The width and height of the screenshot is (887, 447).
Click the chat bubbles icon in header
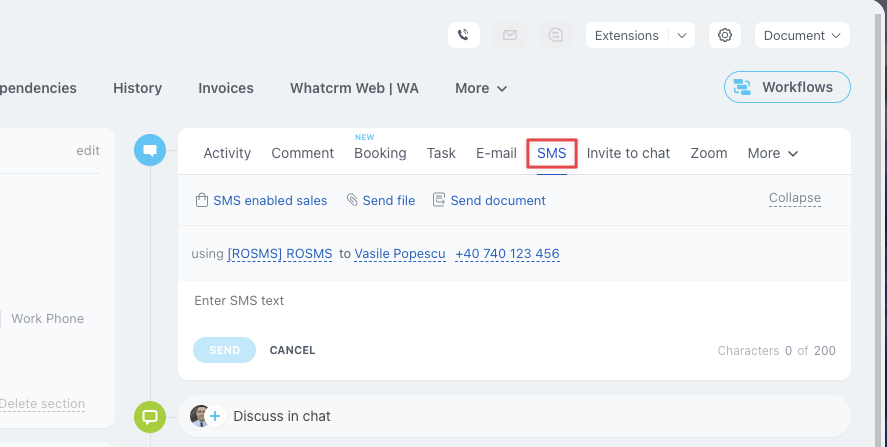(556, 35)
